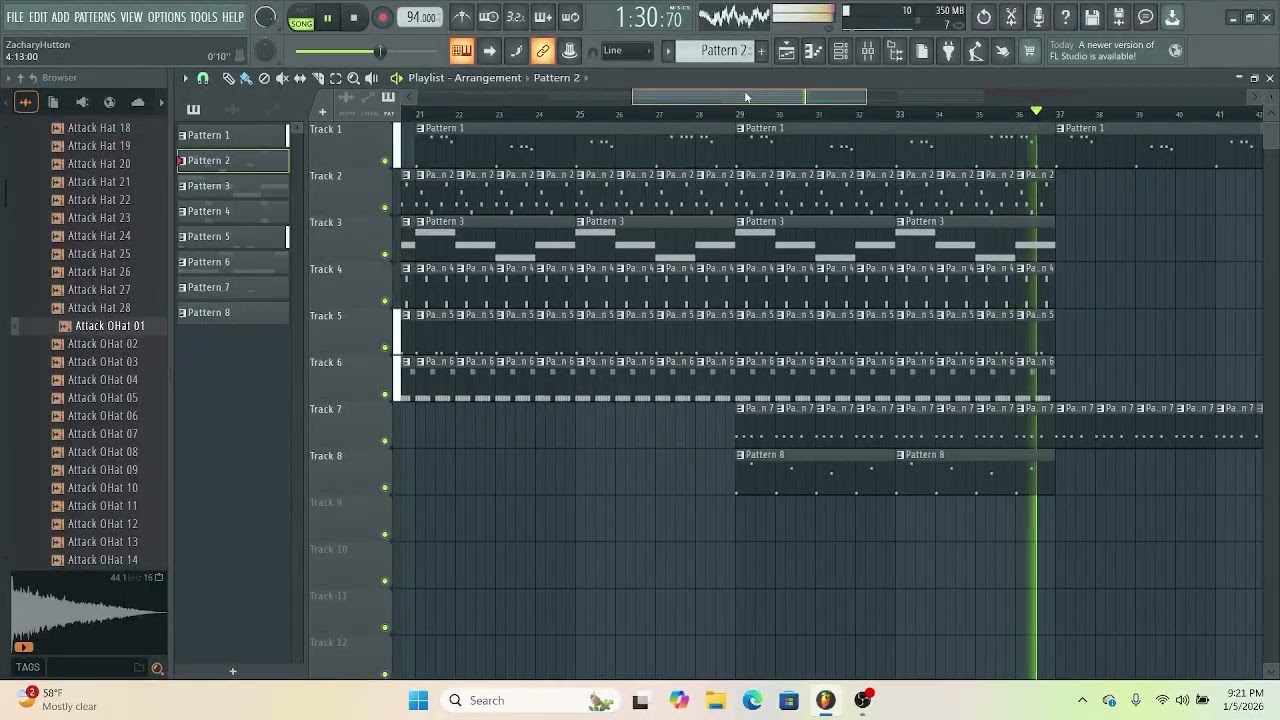Open the Mixer view
The height and width of the screenshot is (720, 1280).
(868, 51)
